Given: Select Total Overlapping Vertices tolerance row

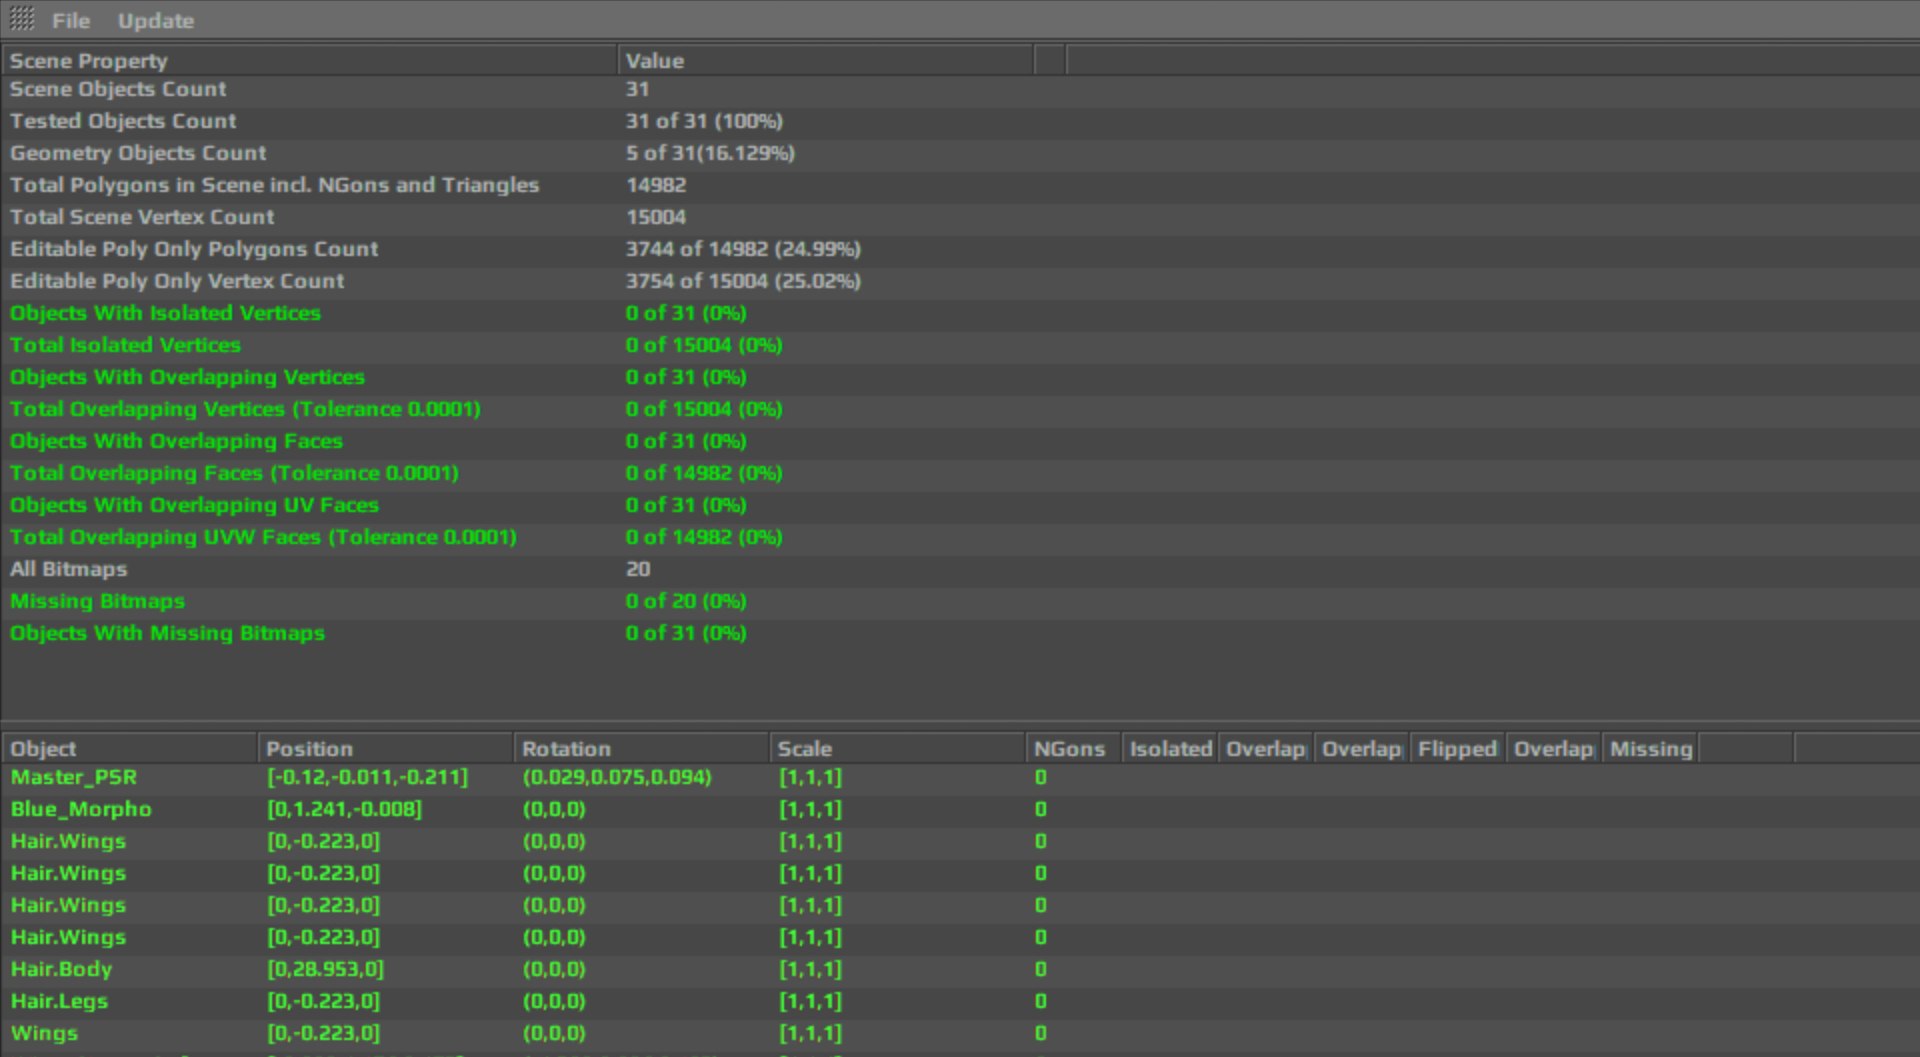Looking at the screenshot, I should (960, 410).
